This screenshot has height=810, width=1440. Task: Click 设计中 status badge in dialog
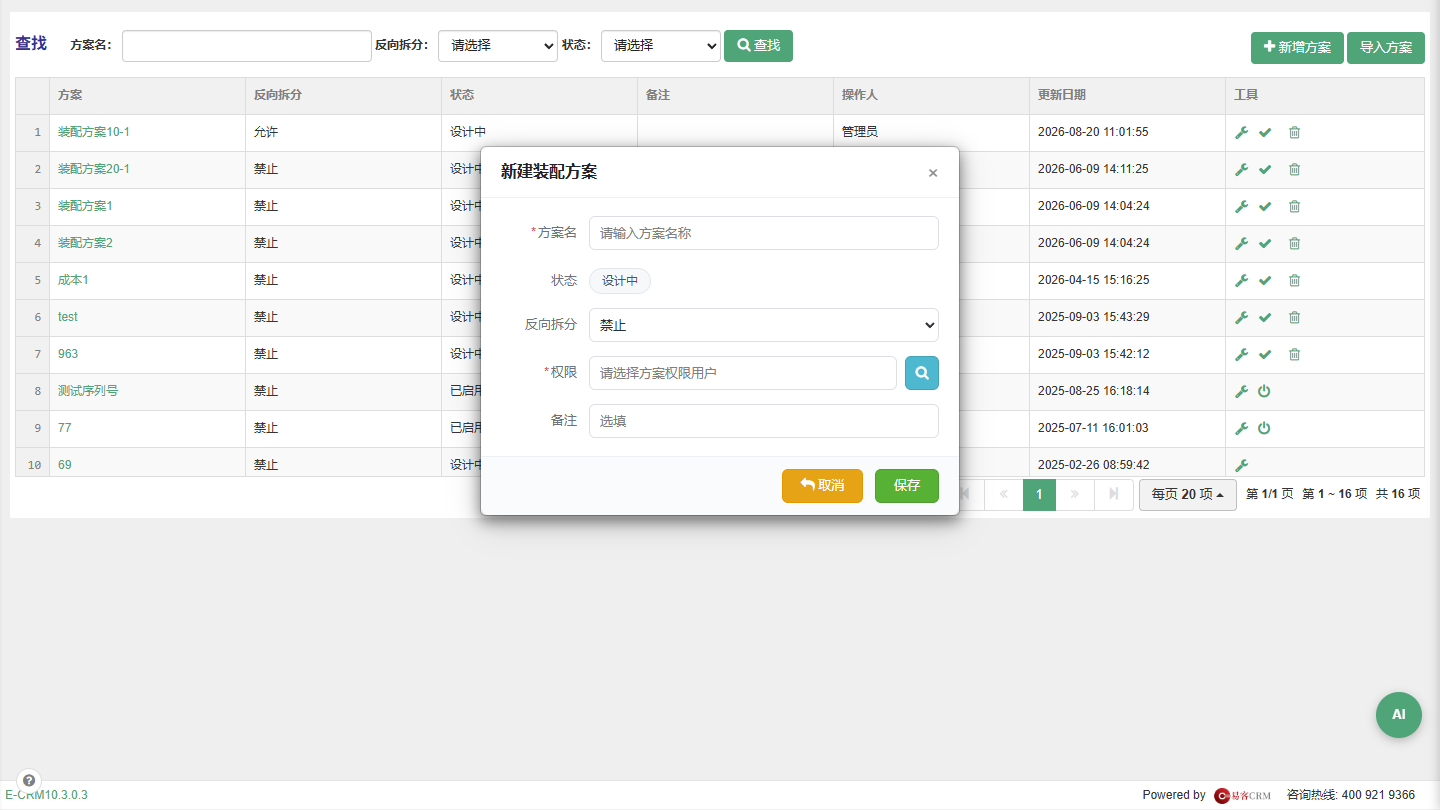620,281
